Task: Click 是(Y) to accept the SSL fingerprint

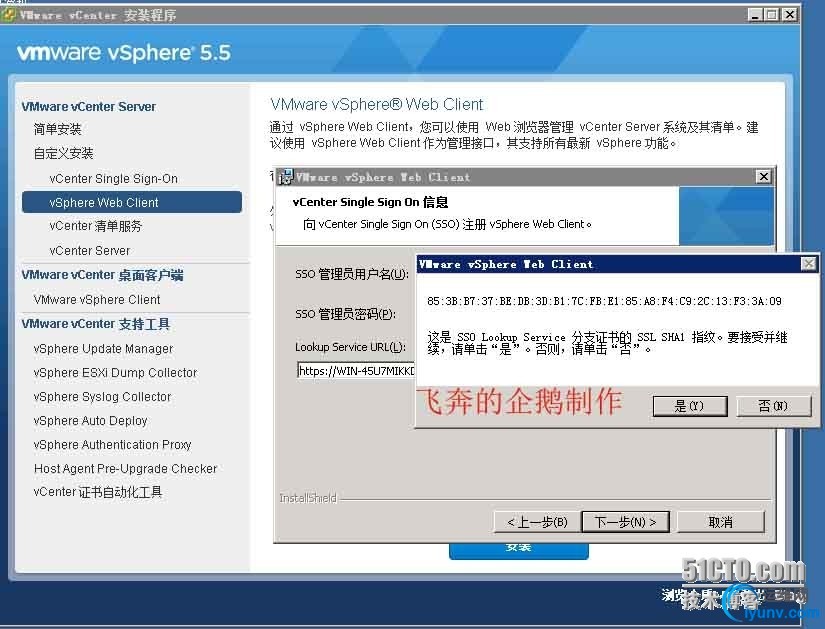Action: pos(690,406)
